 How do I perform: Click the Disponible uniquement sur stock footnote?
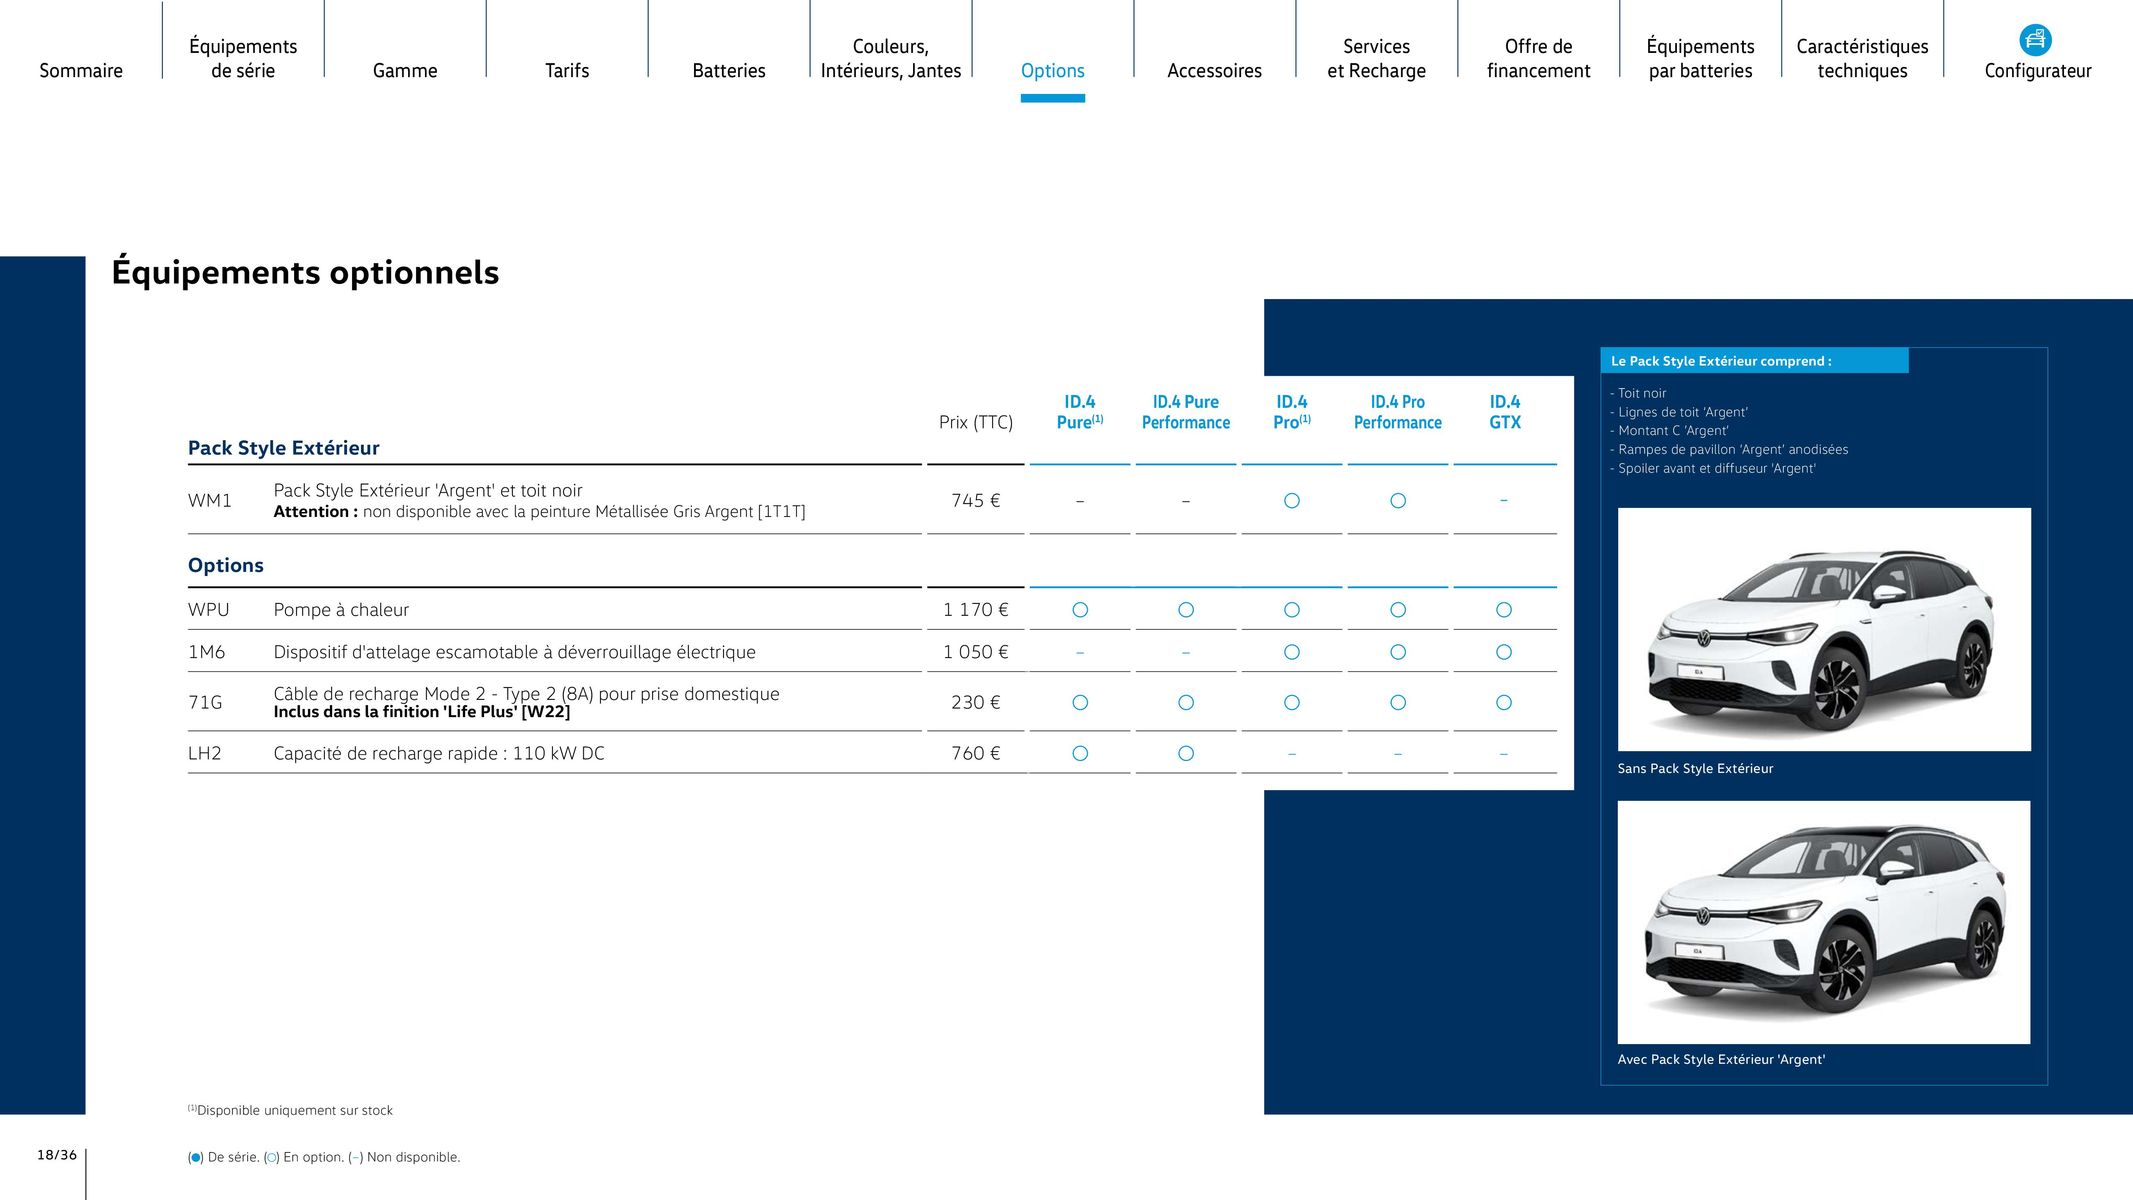tap(290, 1110)
